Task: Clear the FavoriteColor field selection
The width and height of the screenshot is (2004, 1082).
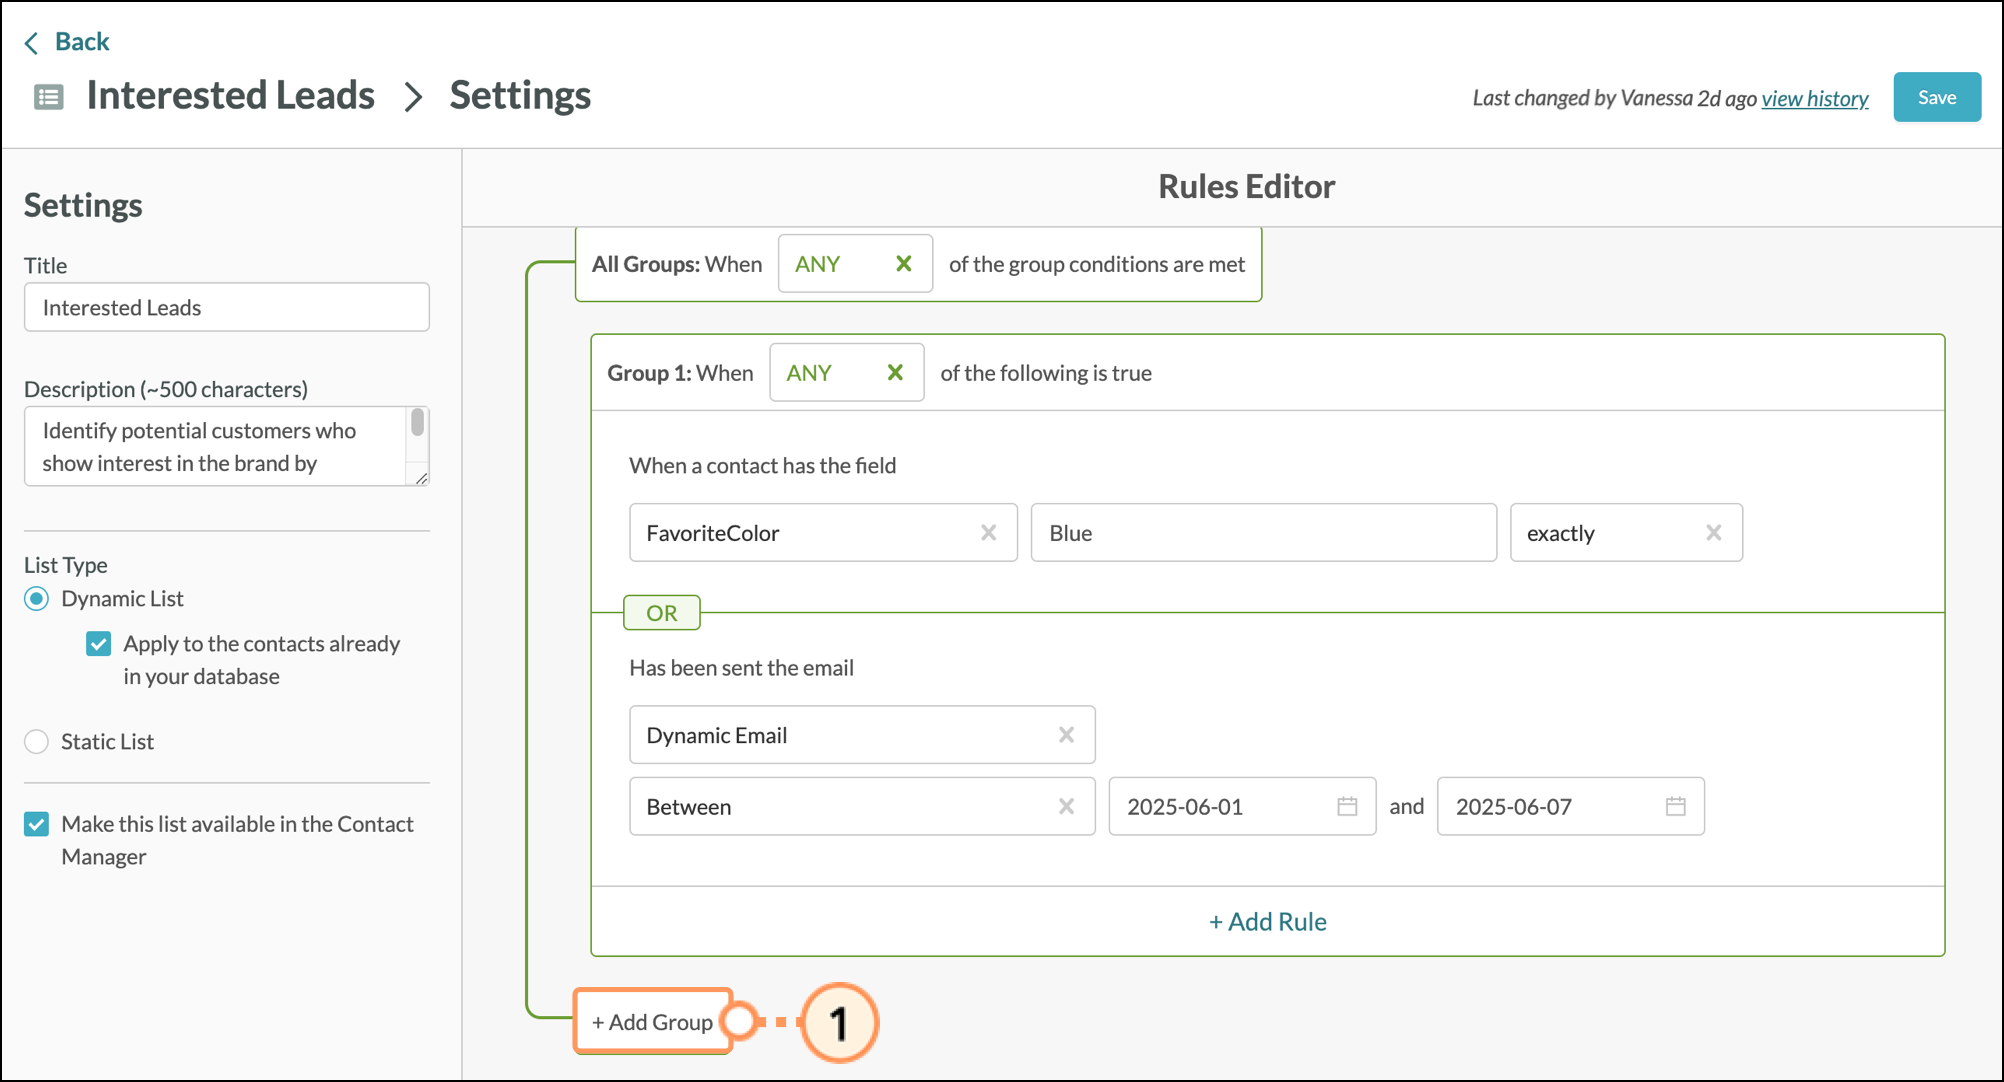Action: pyautogui.click(x=988, y=533)
